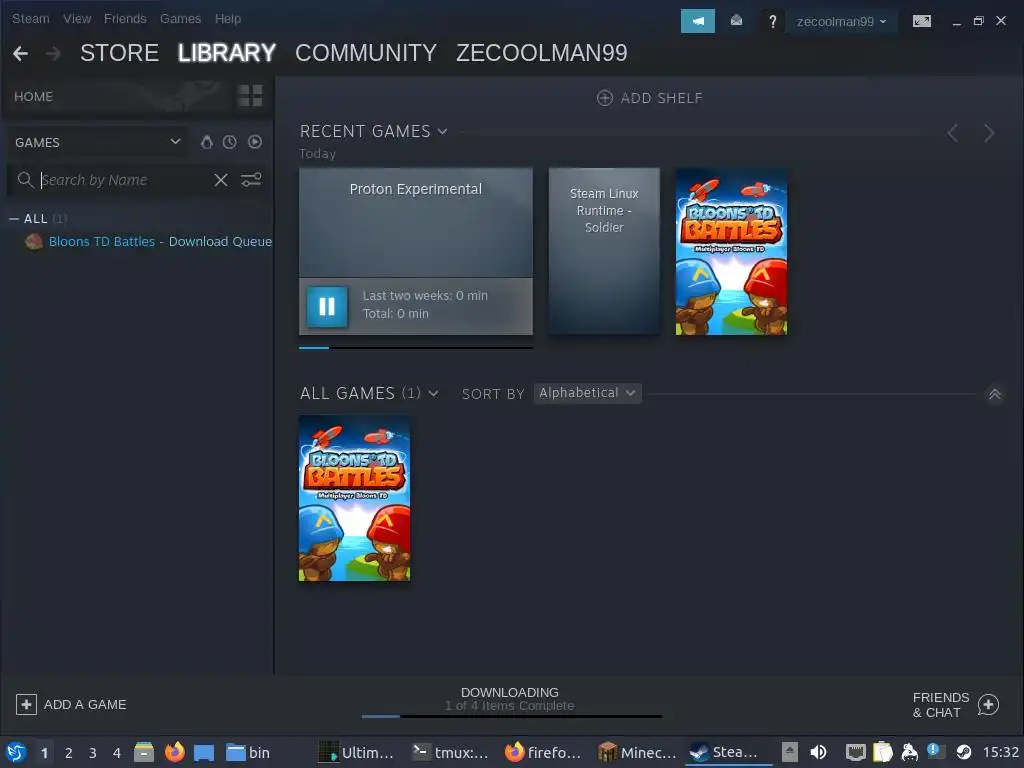Click the forward navigation arrow
This screenshot has height=768, width=1024.
[x=54, y=53]
